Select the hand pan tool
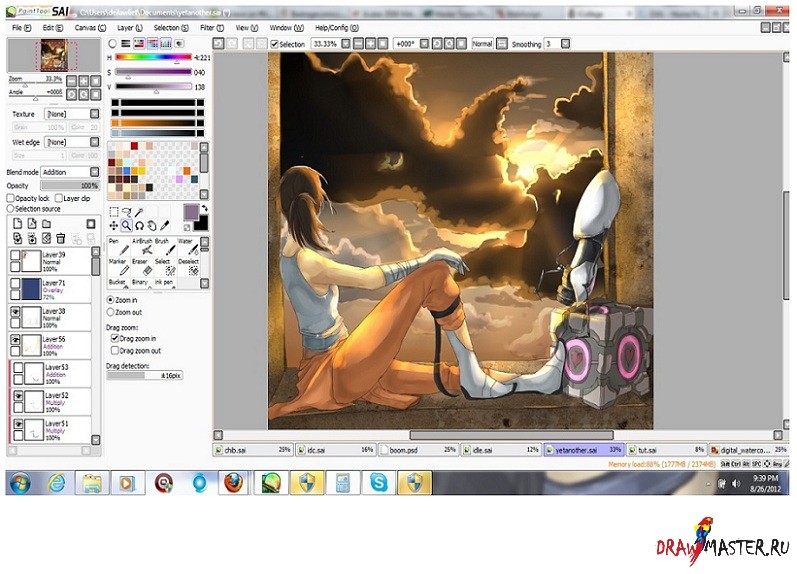This screenshot has height=574, width=797. tap(151, 226)
